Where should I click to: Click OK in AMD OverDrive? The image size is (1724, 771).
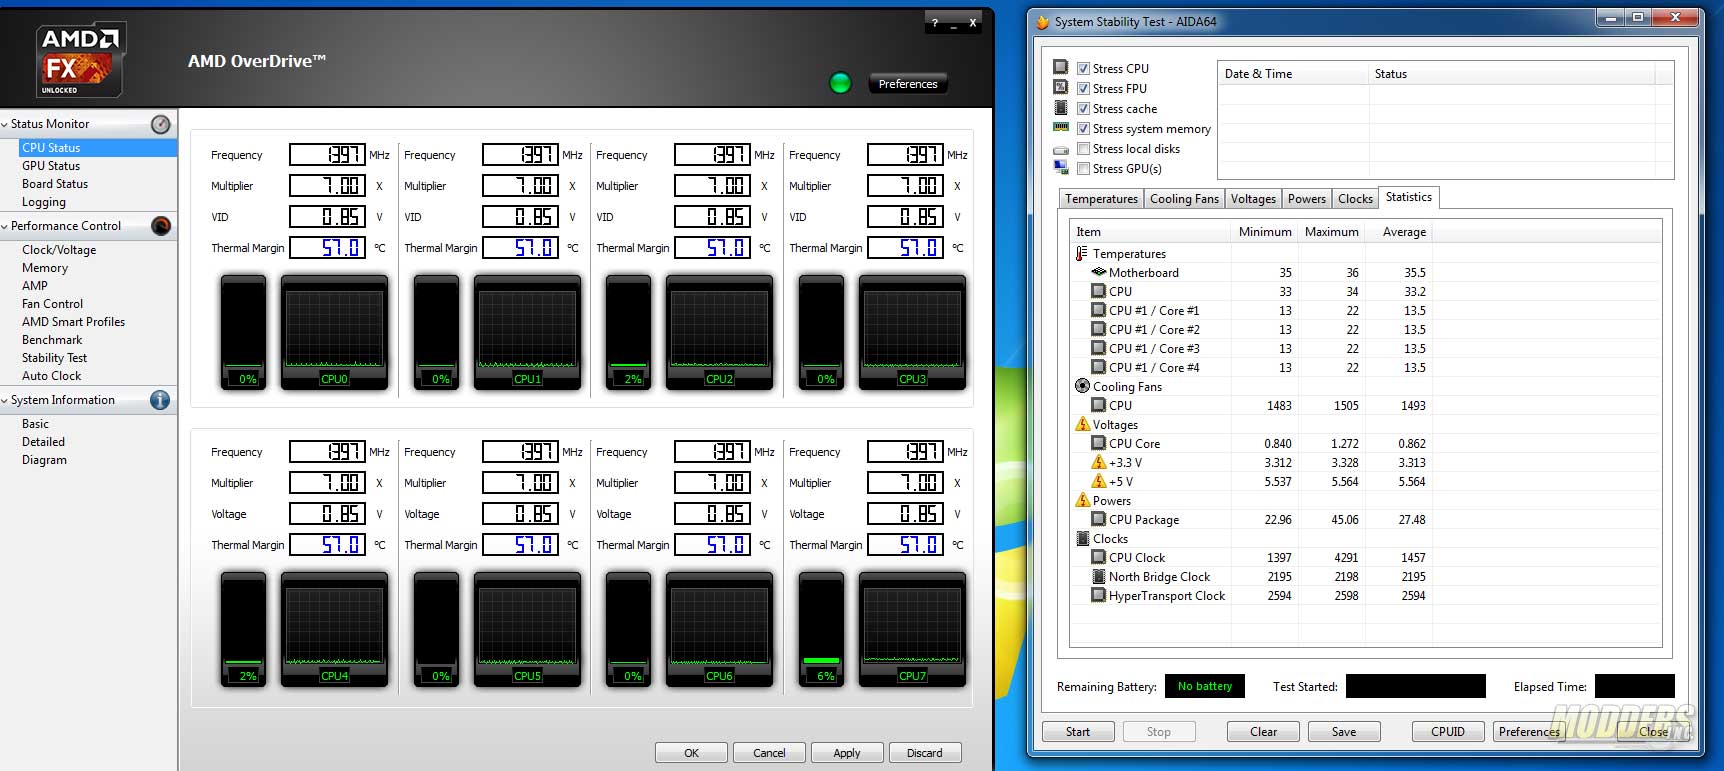tap(691, 753)
